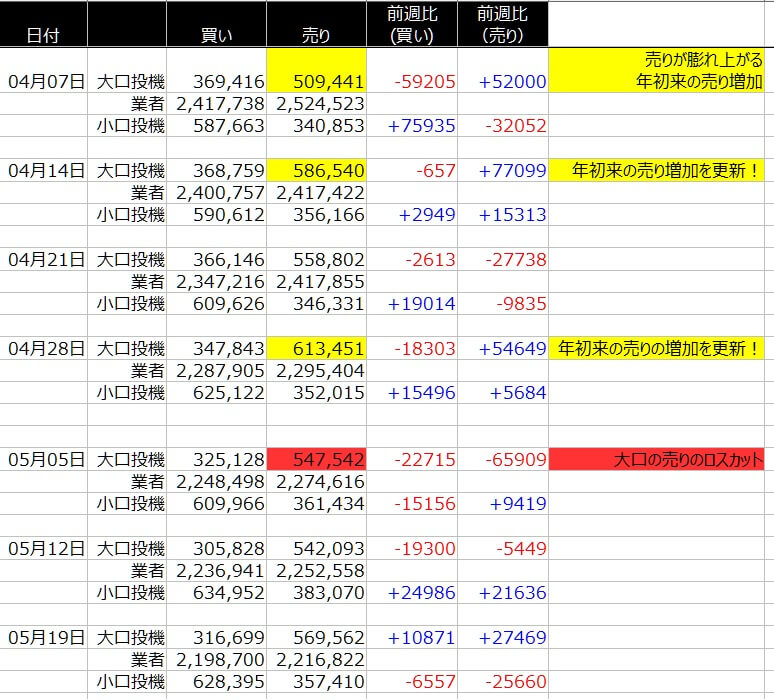
Task: Click the value +27469
Action: pyautogui.click(x=512, y=638)
